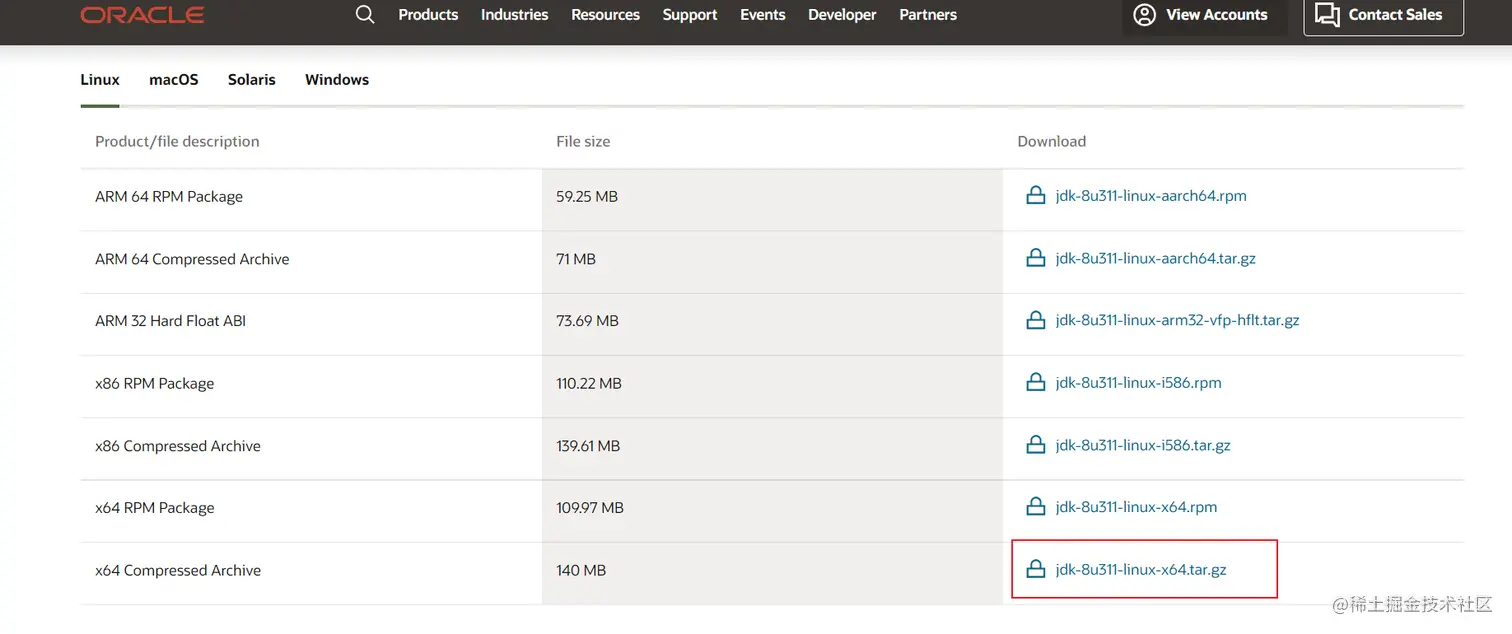Click lock icon beside jdk-8u311-linux-aarch64.rpm

[1036, 196]
